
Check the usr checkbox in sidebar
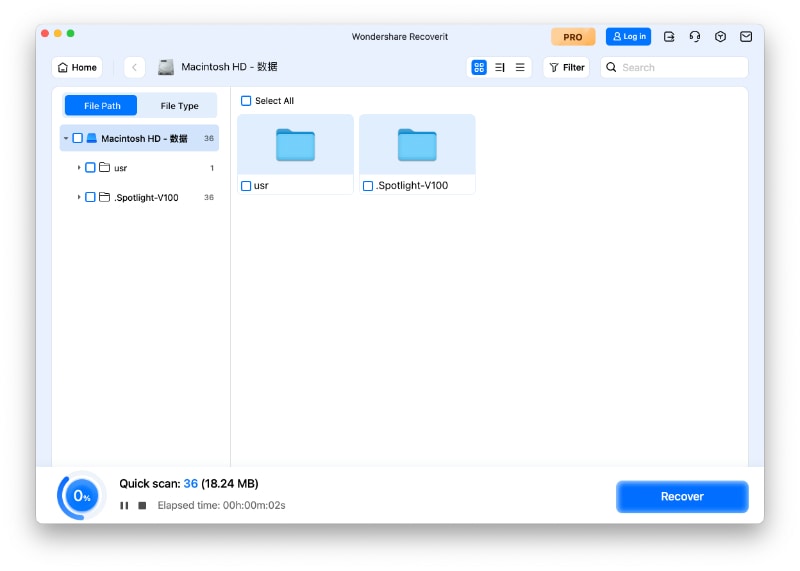click(x=90, y=167)
